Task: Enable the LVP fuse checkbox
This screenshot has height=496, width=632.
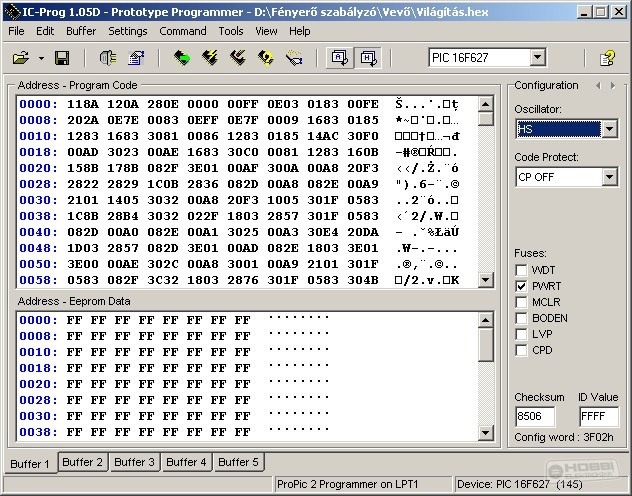Action: [x=521, y=334]
